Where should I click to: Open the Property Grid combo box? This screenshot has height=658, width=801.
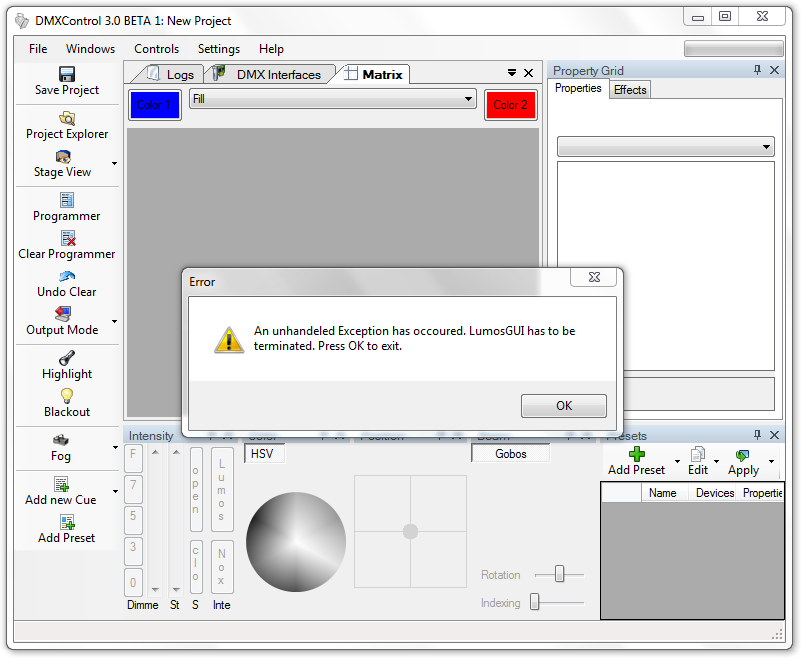[x=766, y=147]
